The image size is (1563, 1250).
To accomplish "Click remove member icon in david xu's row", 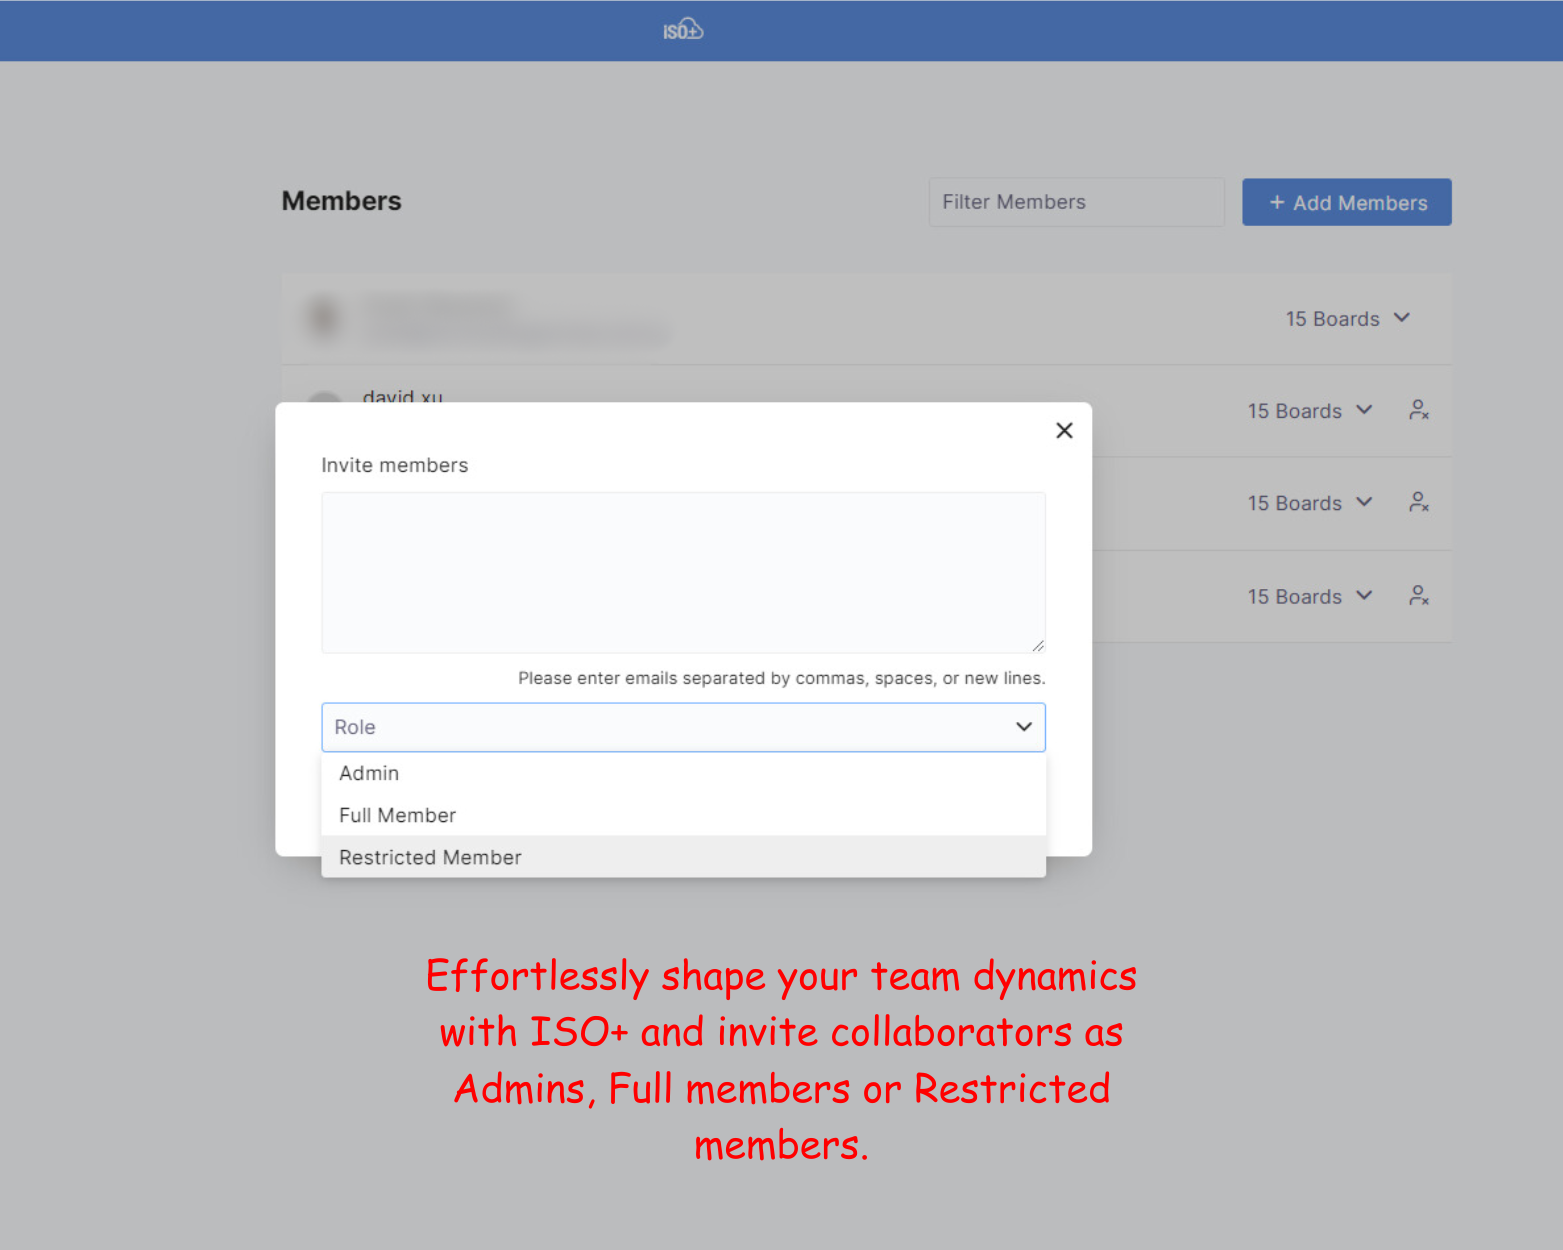I will click(1418, 410).
